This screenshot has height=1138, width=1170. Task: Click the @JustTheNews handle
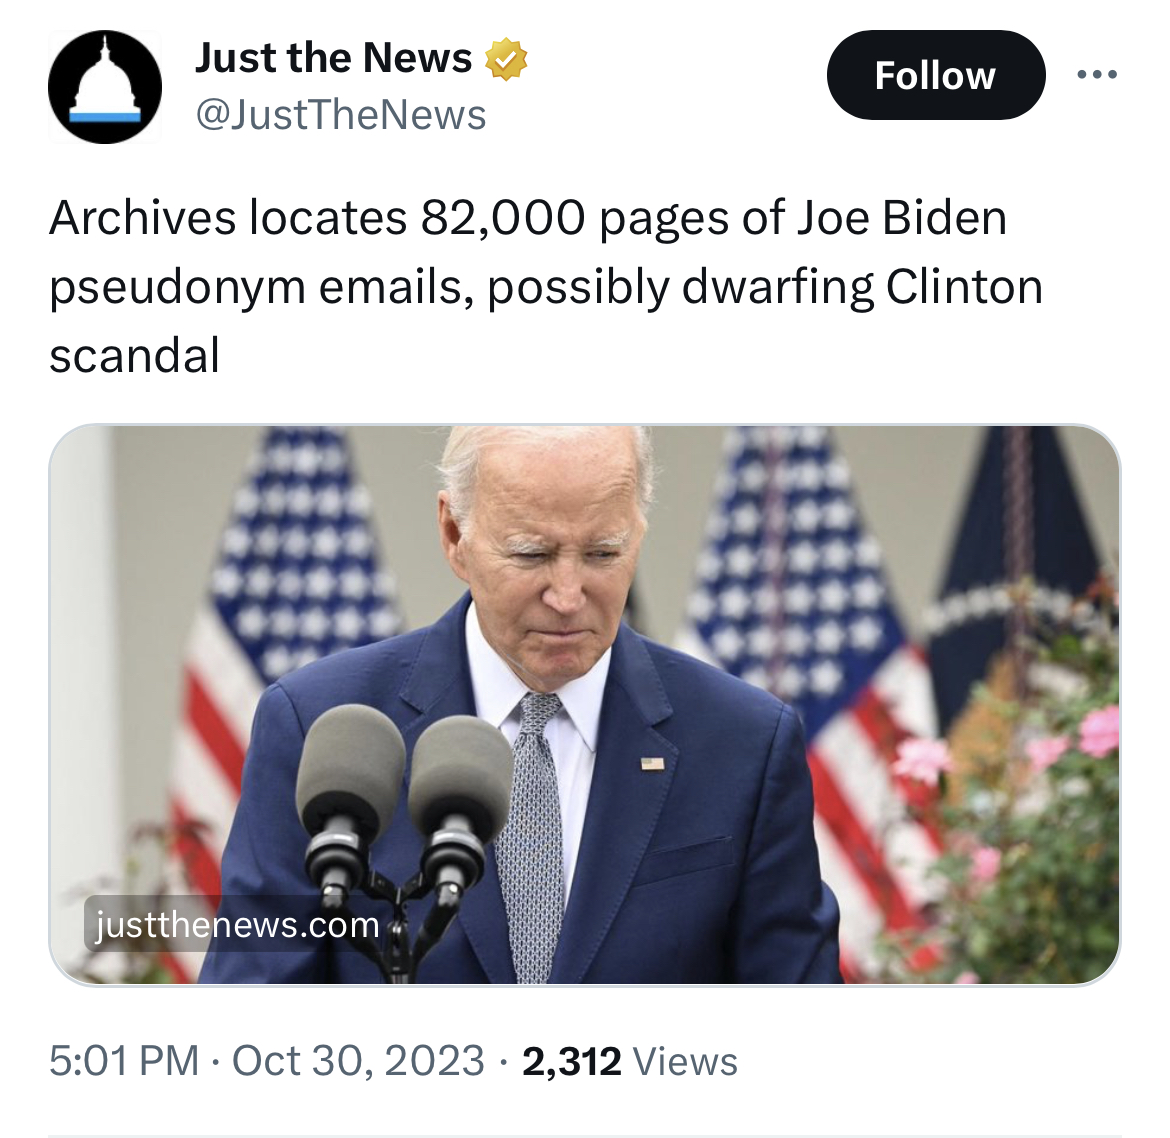(341, 116)
